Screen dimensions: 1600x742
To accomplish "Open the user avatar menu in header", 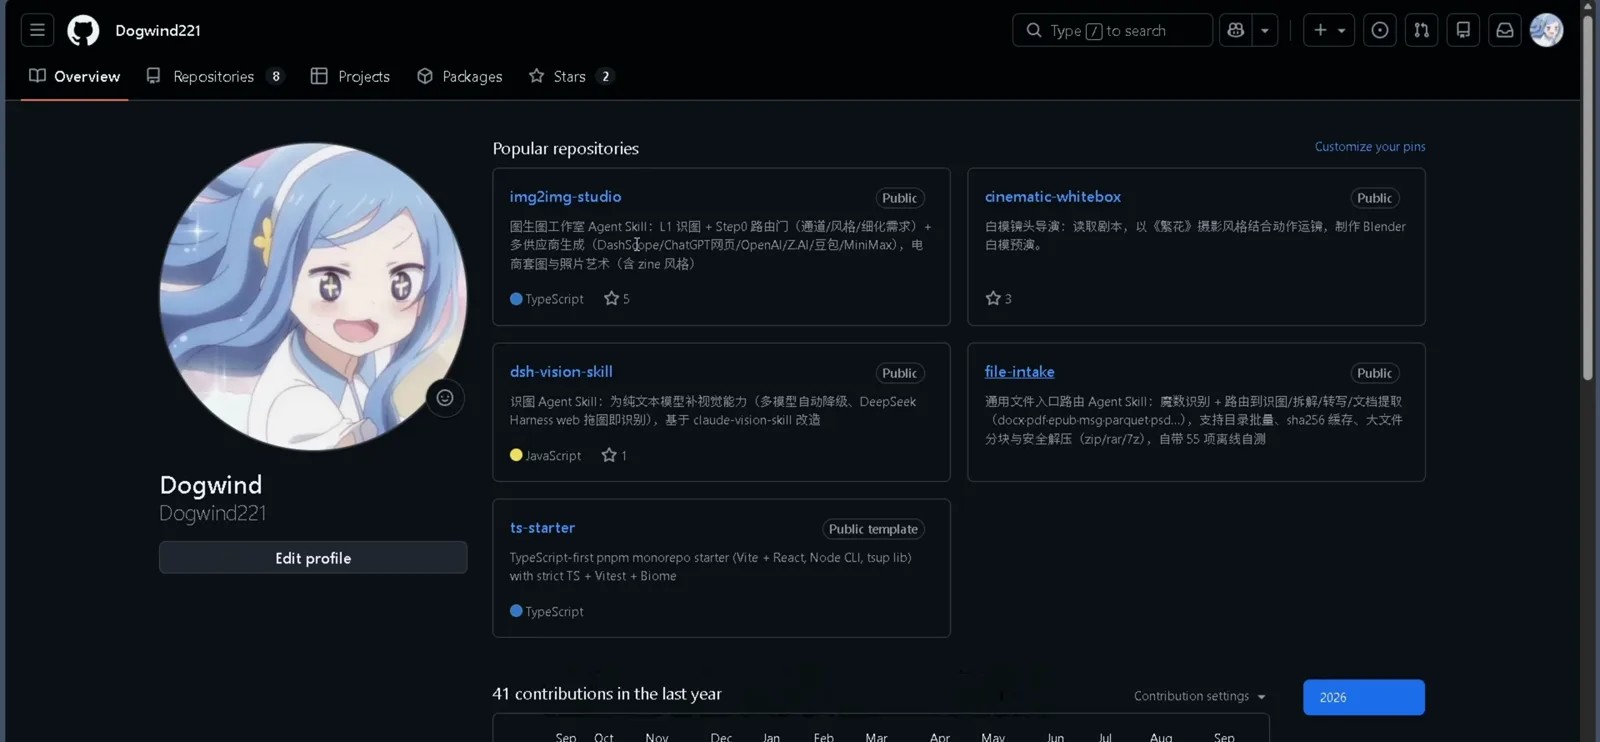I will pyautogui.click(x=1547, y=30).
